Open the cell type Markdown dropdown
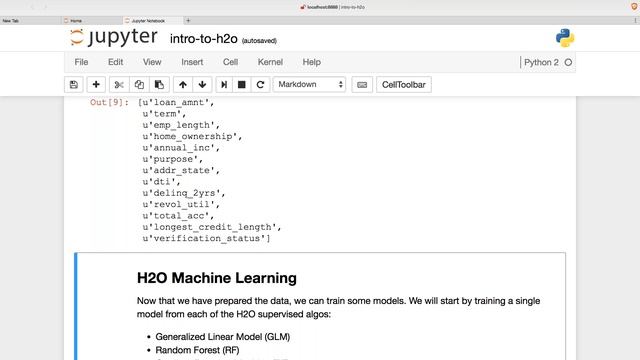The image size is (640, 360). [x=309, y=84]
